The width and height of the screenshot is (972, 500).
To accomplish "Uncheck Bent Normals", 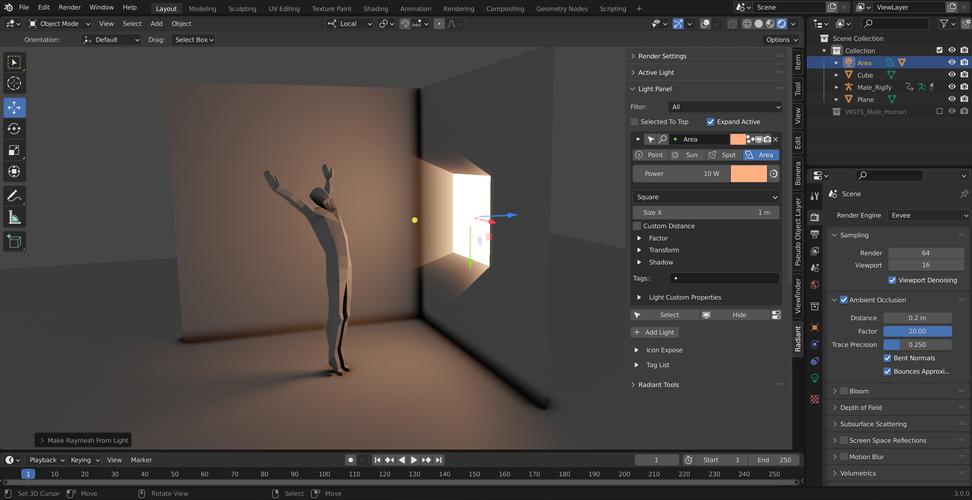I will pyautogui.click(x=887, y=358).
